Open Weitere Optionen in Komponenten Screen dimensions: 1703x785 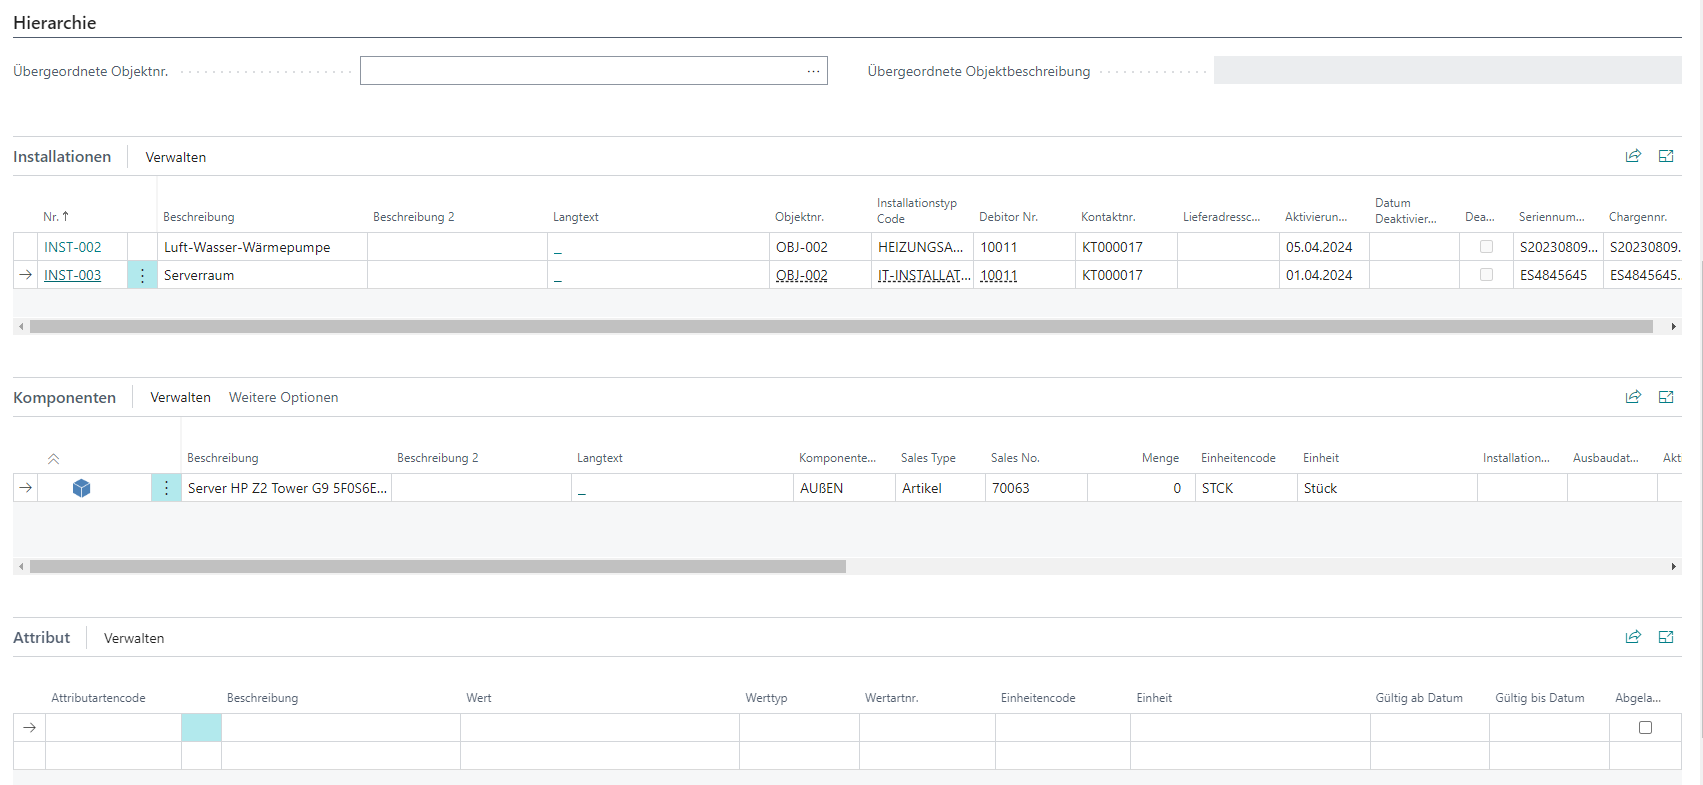click(283, 397)
